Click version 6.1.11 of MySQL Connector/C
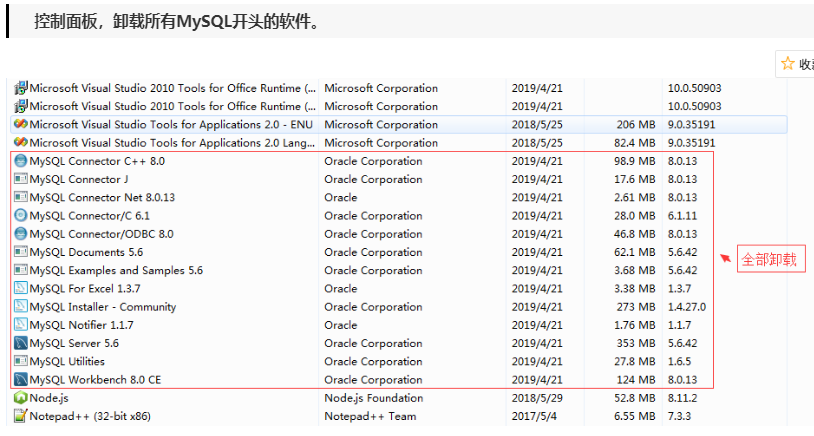Viewport: 814px width, 436px height. coord(682,215)
